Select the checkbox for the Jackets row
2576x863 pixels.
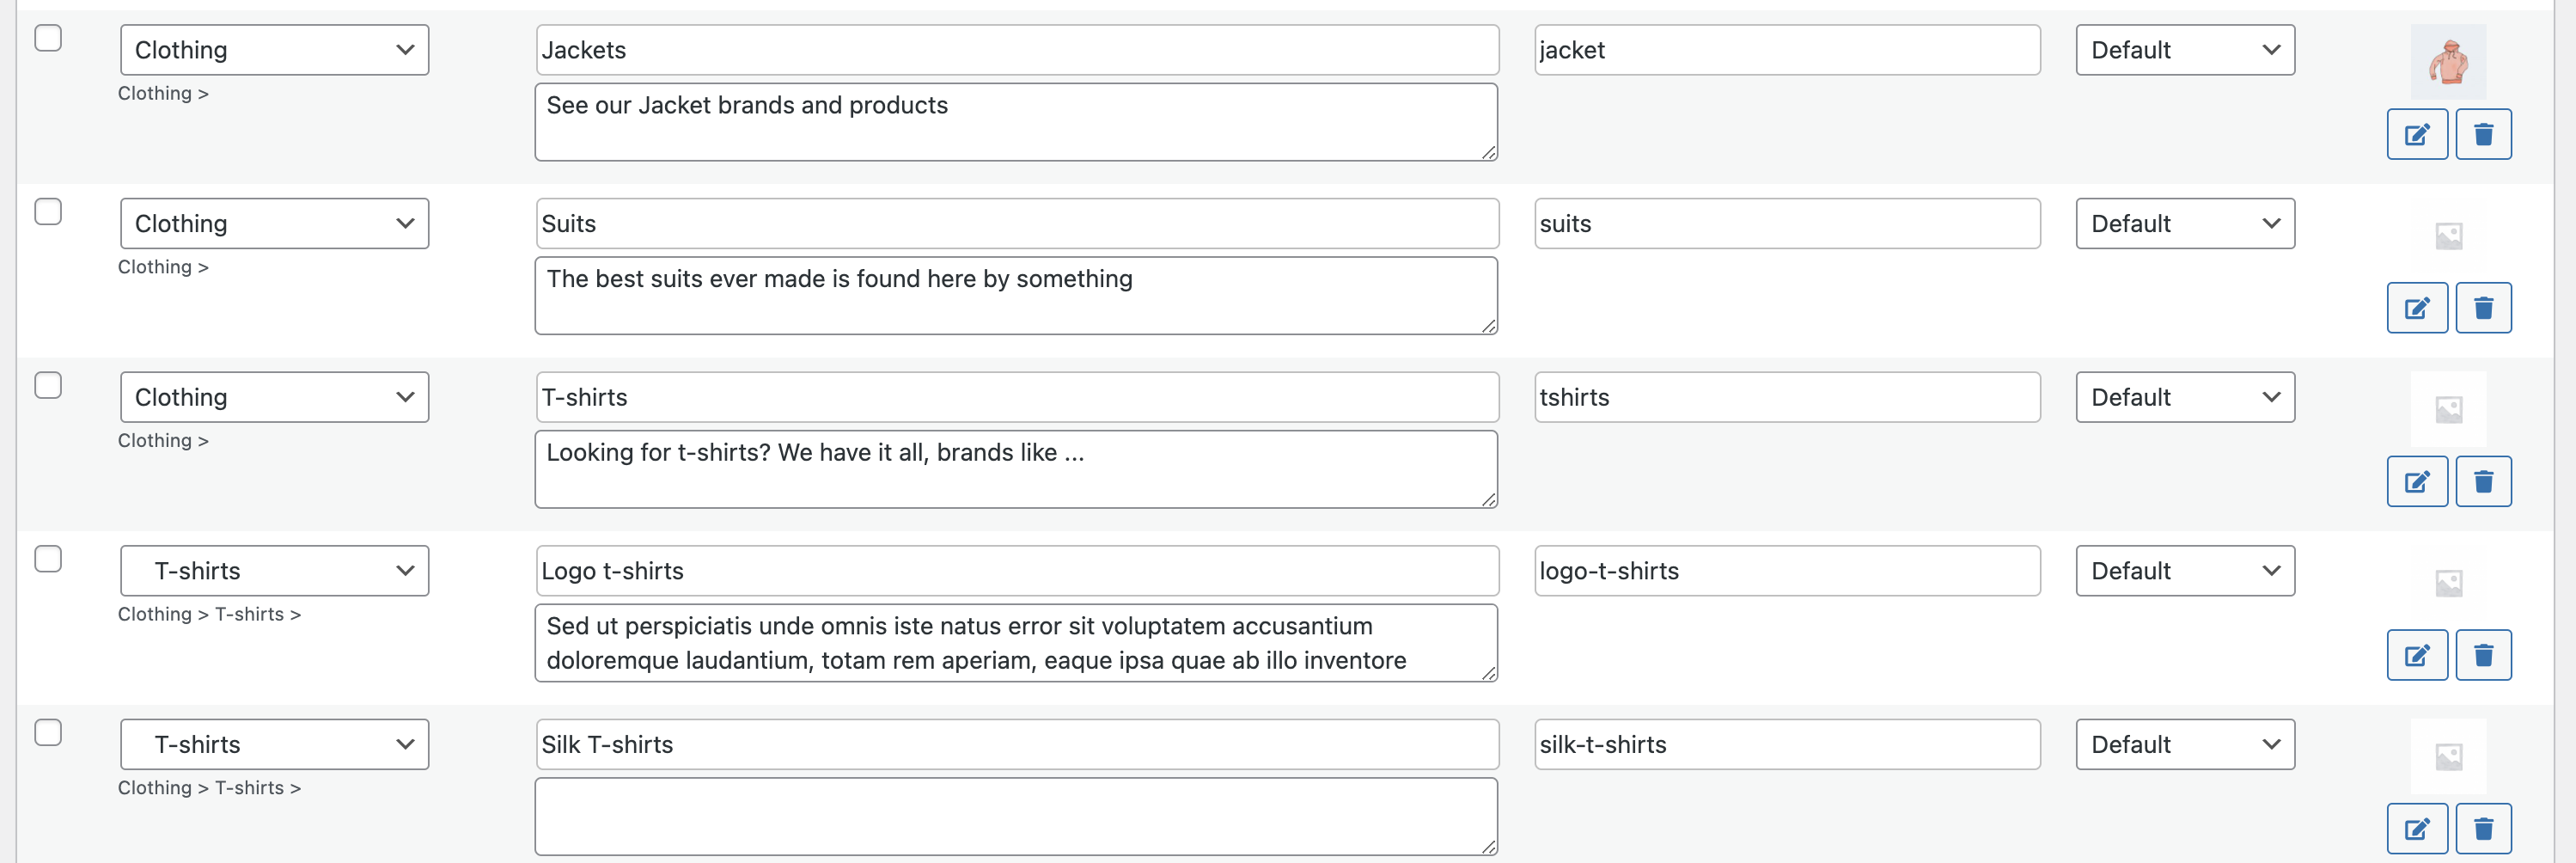[x=47, y=36]
